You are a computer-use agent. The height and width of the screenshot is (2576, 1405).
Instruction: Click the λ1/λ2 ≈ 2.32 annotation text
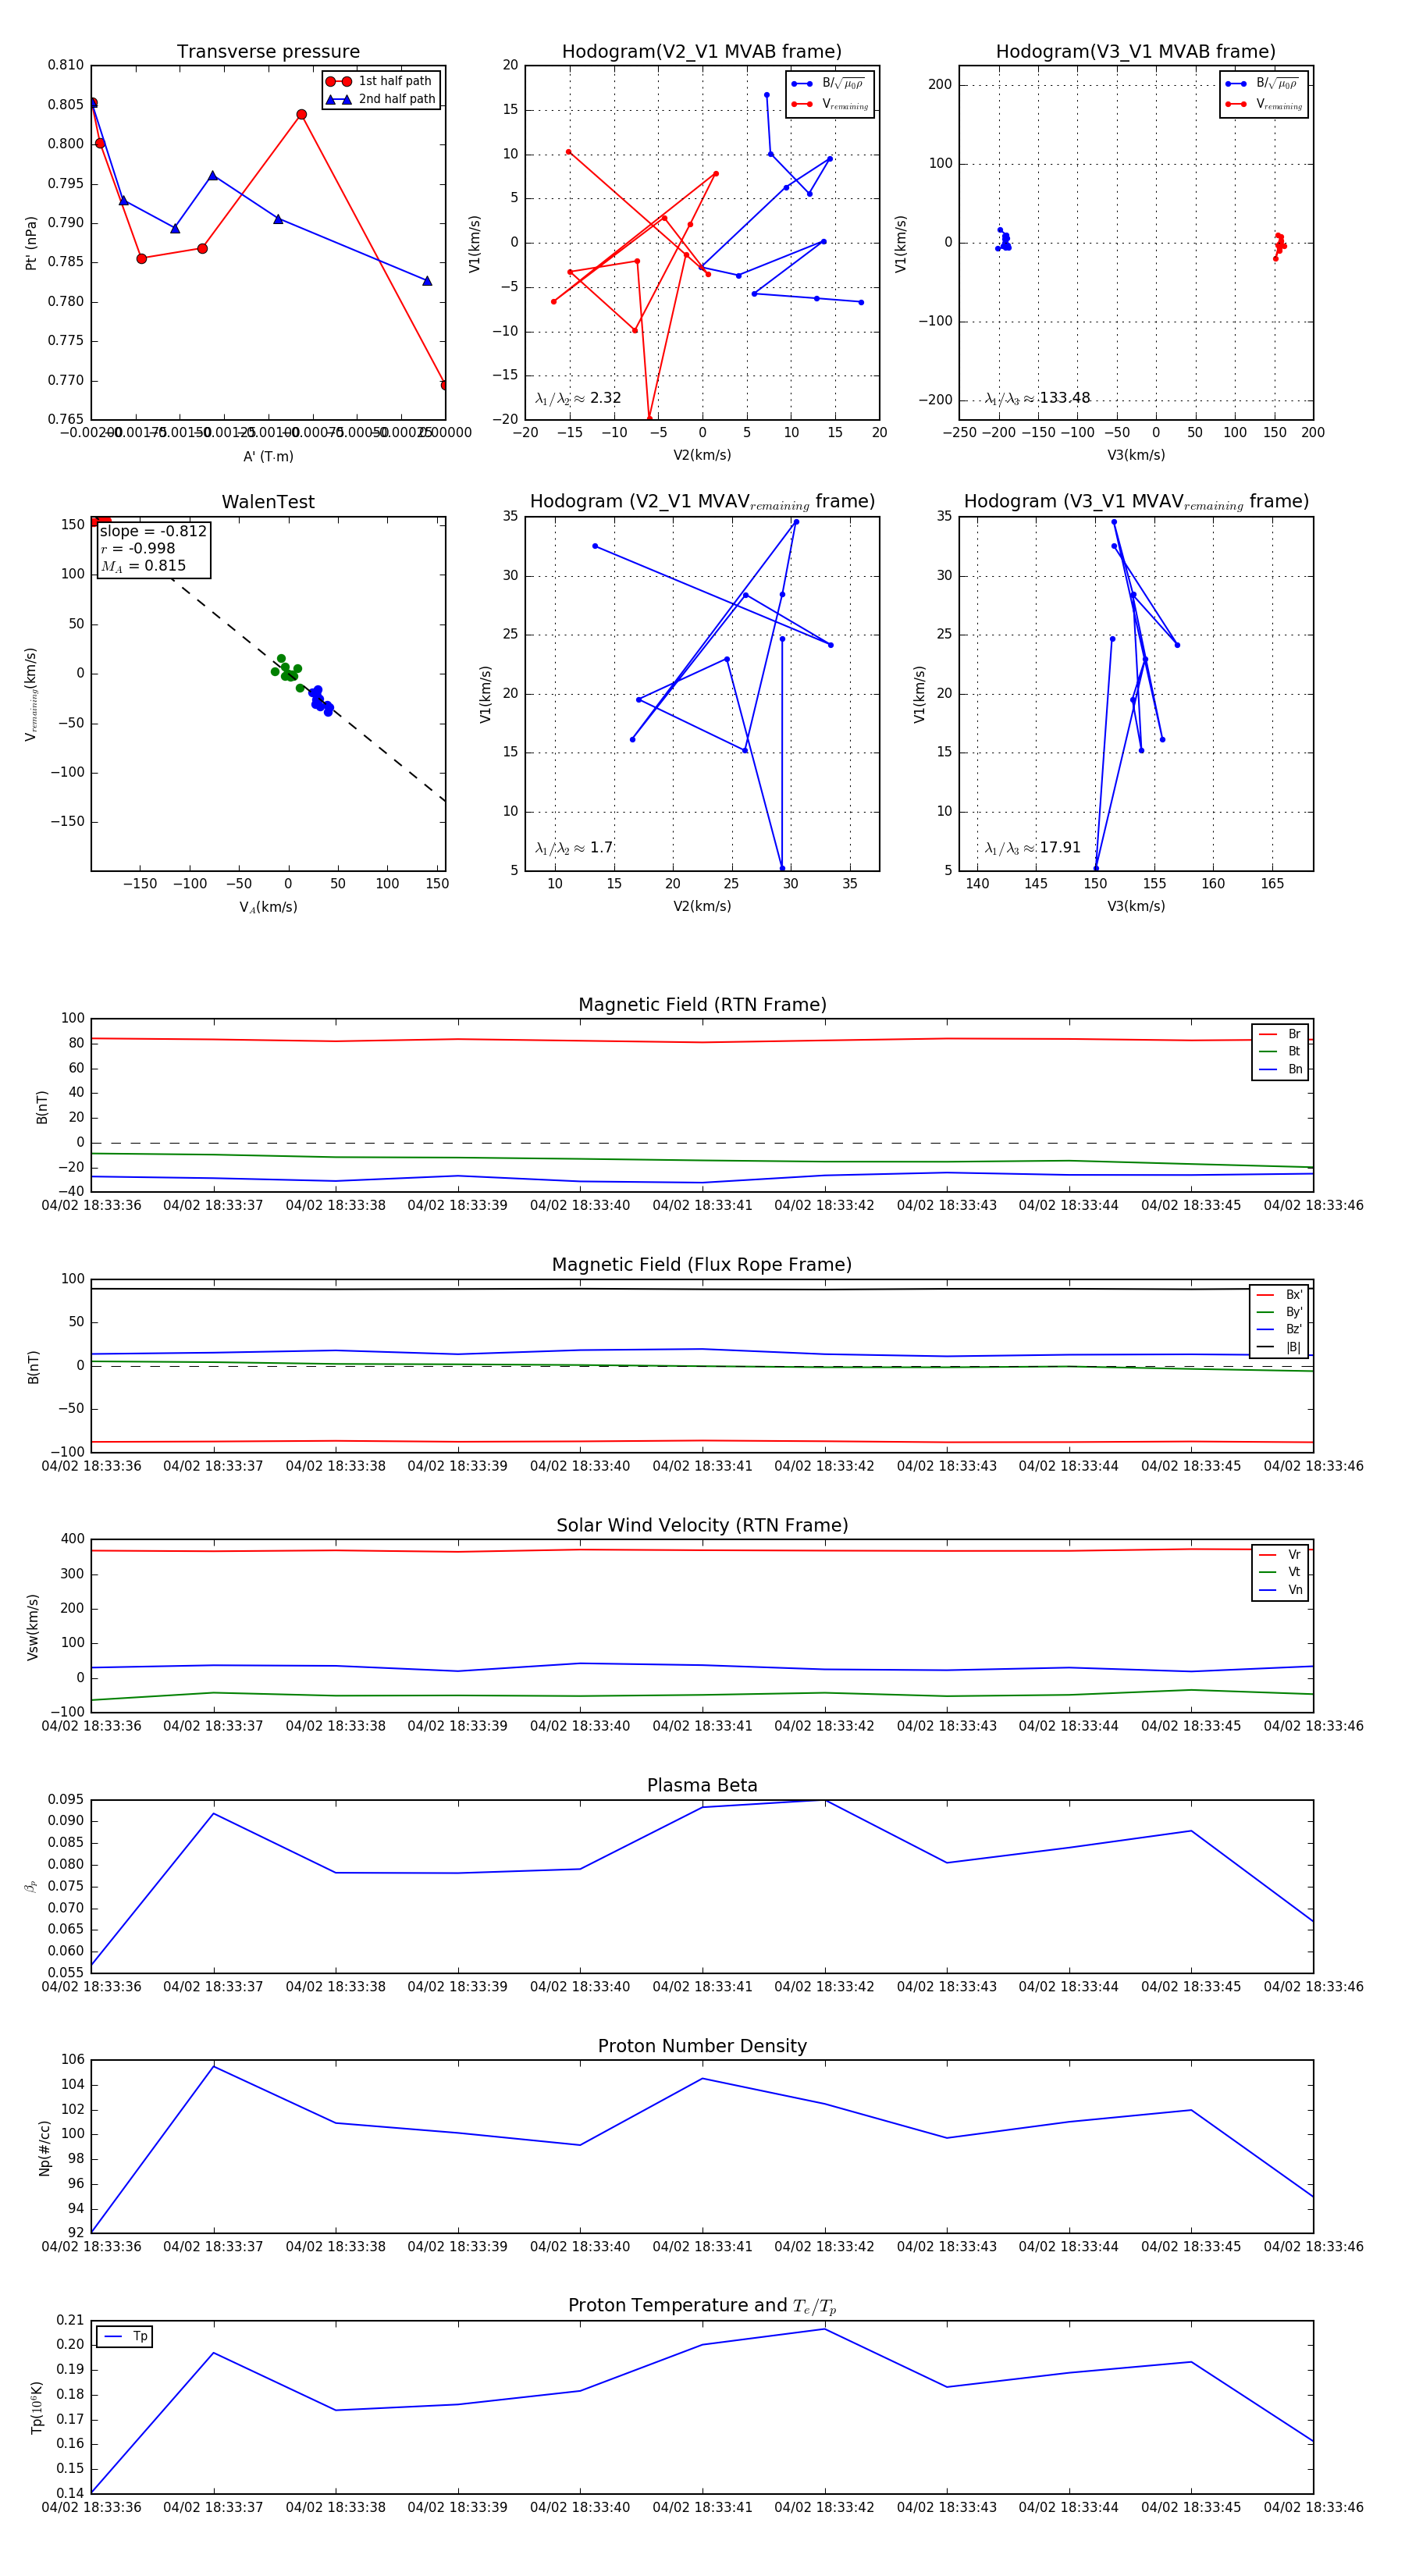(x=578, y=398)
